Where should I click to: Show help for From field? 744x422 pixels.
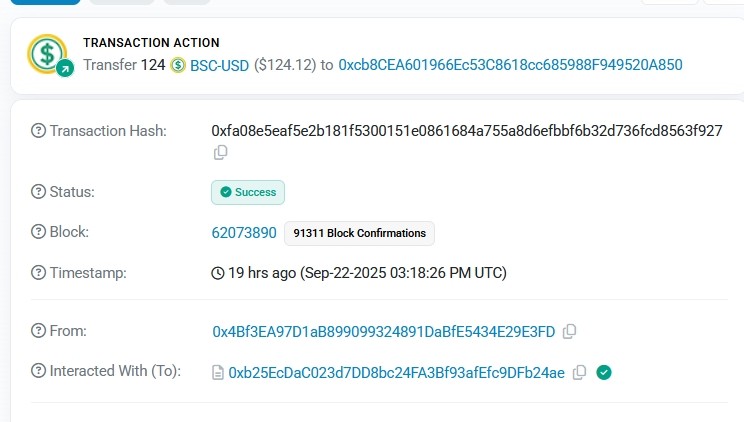(x=39, y=331)
